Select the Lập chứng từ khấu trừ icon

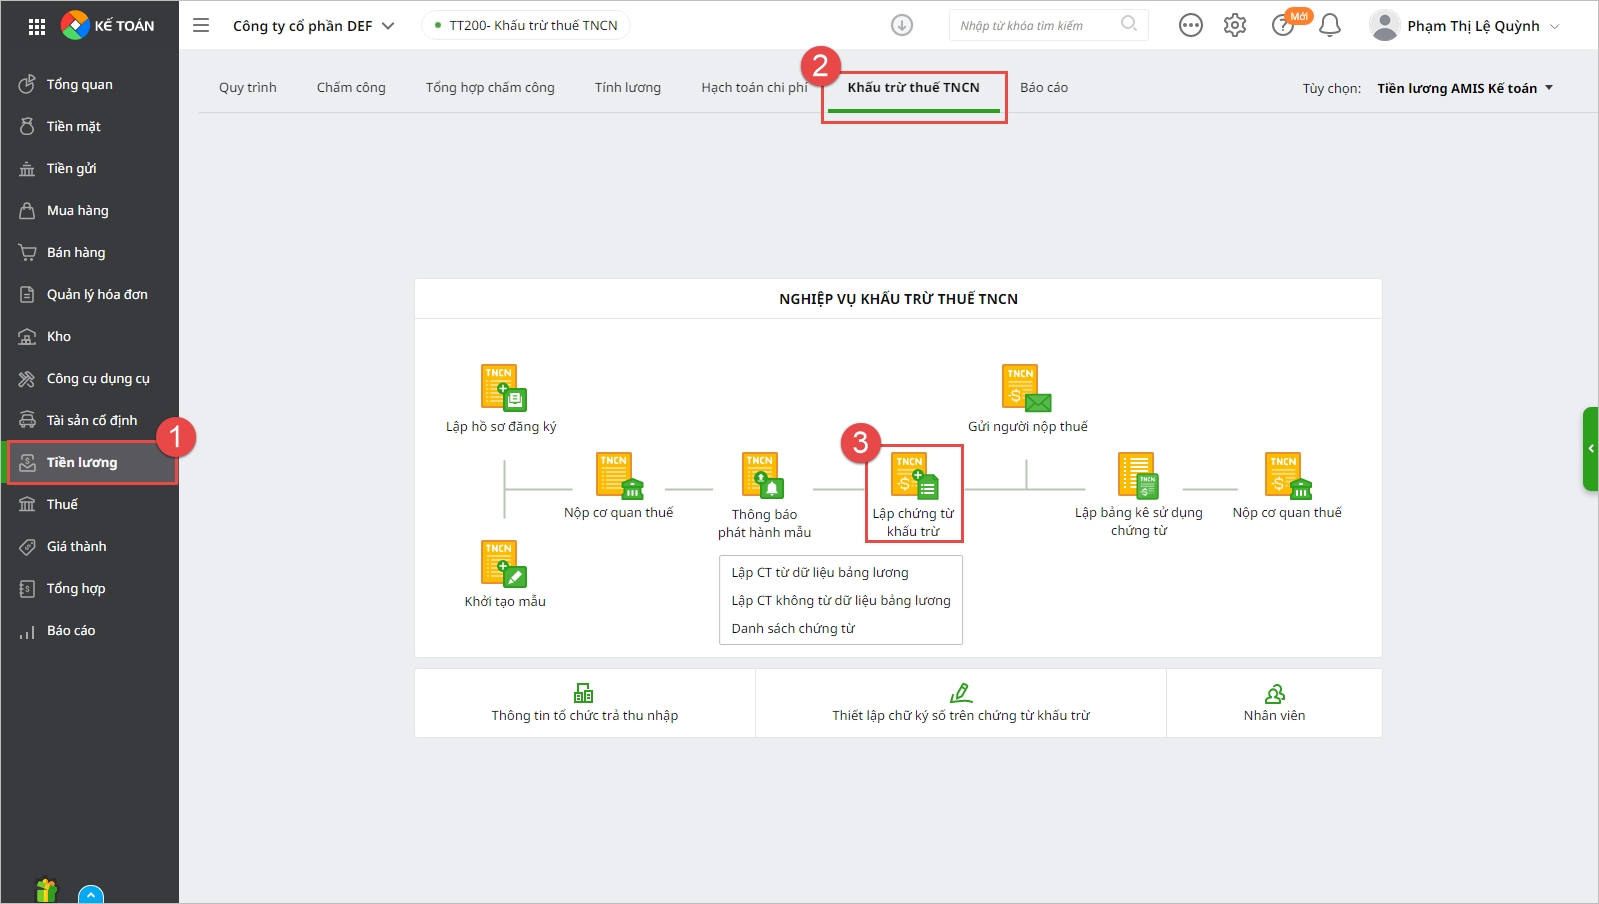point(914,475)
